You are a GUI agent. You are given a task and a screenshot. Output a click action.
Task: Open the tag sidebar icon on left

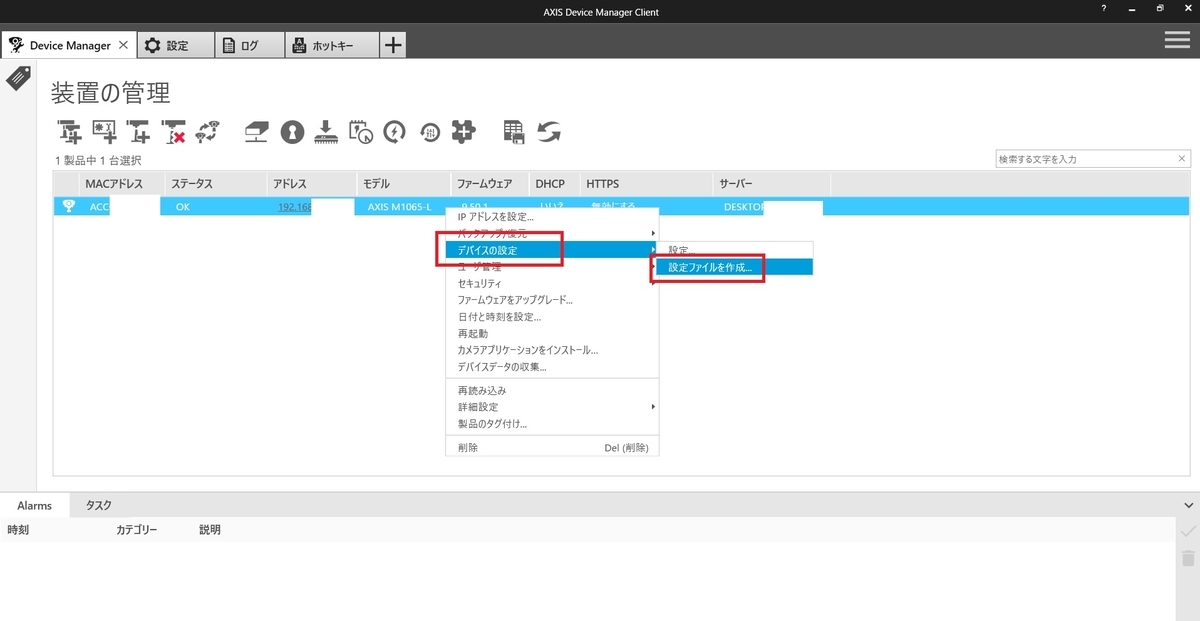[18, 78]
